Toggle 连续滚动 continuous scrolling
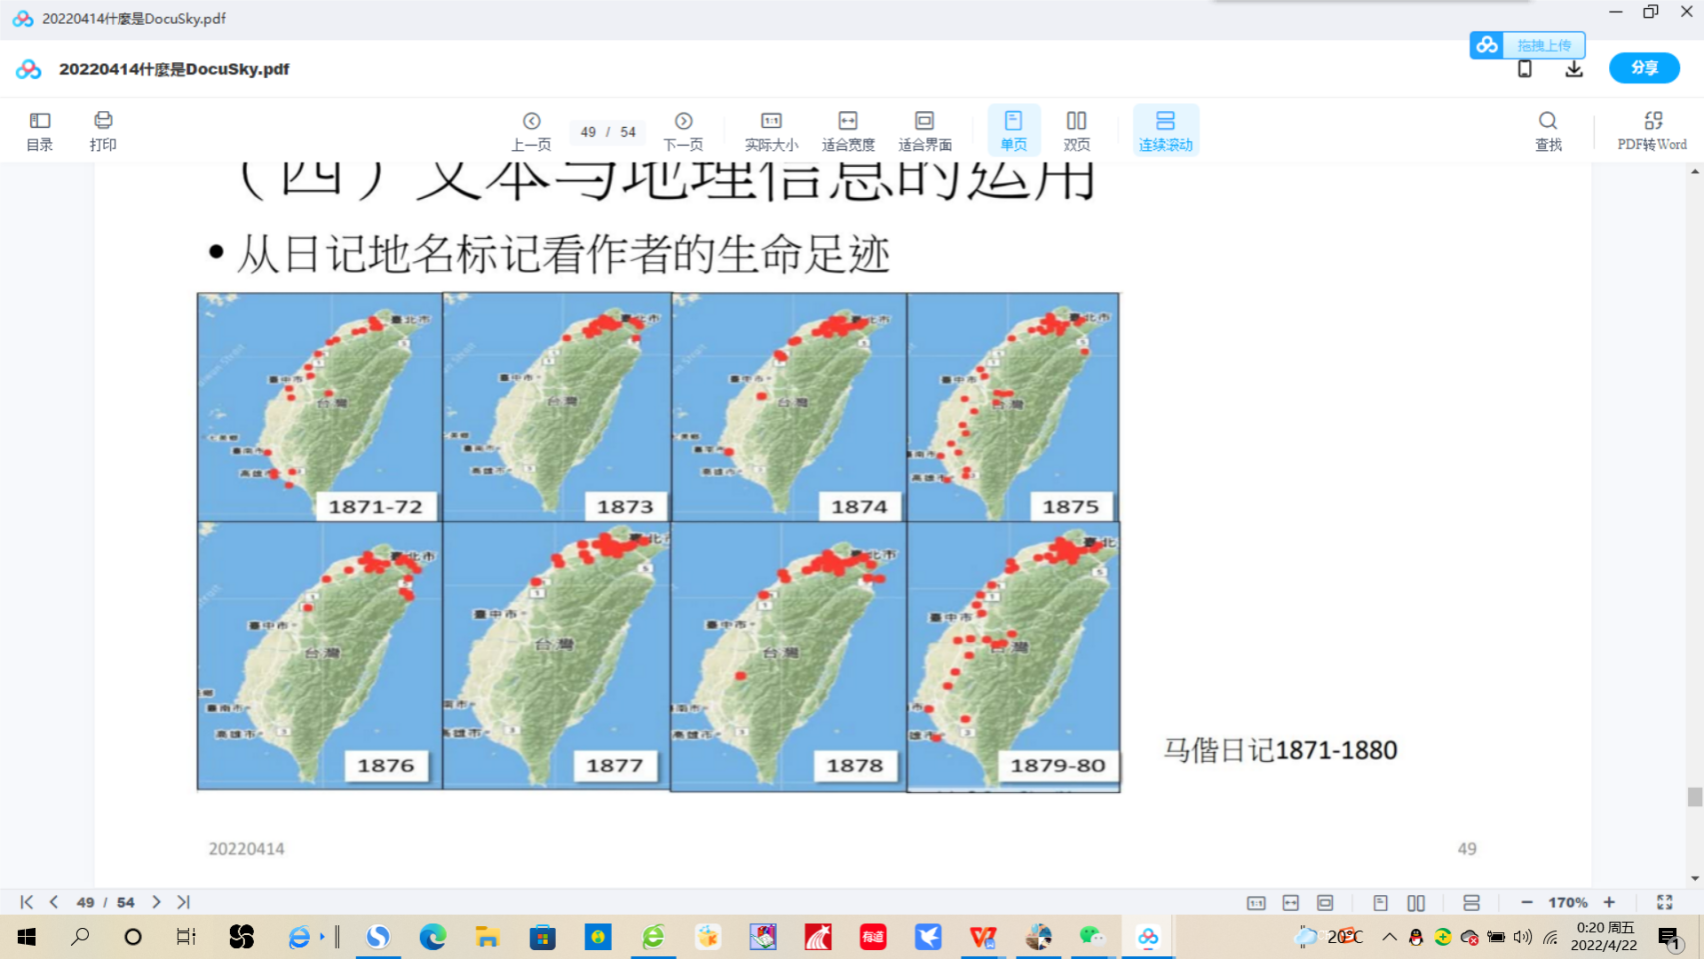Image resolution: width=1704 pixels, height=959 pixels. pos(1165,131)
